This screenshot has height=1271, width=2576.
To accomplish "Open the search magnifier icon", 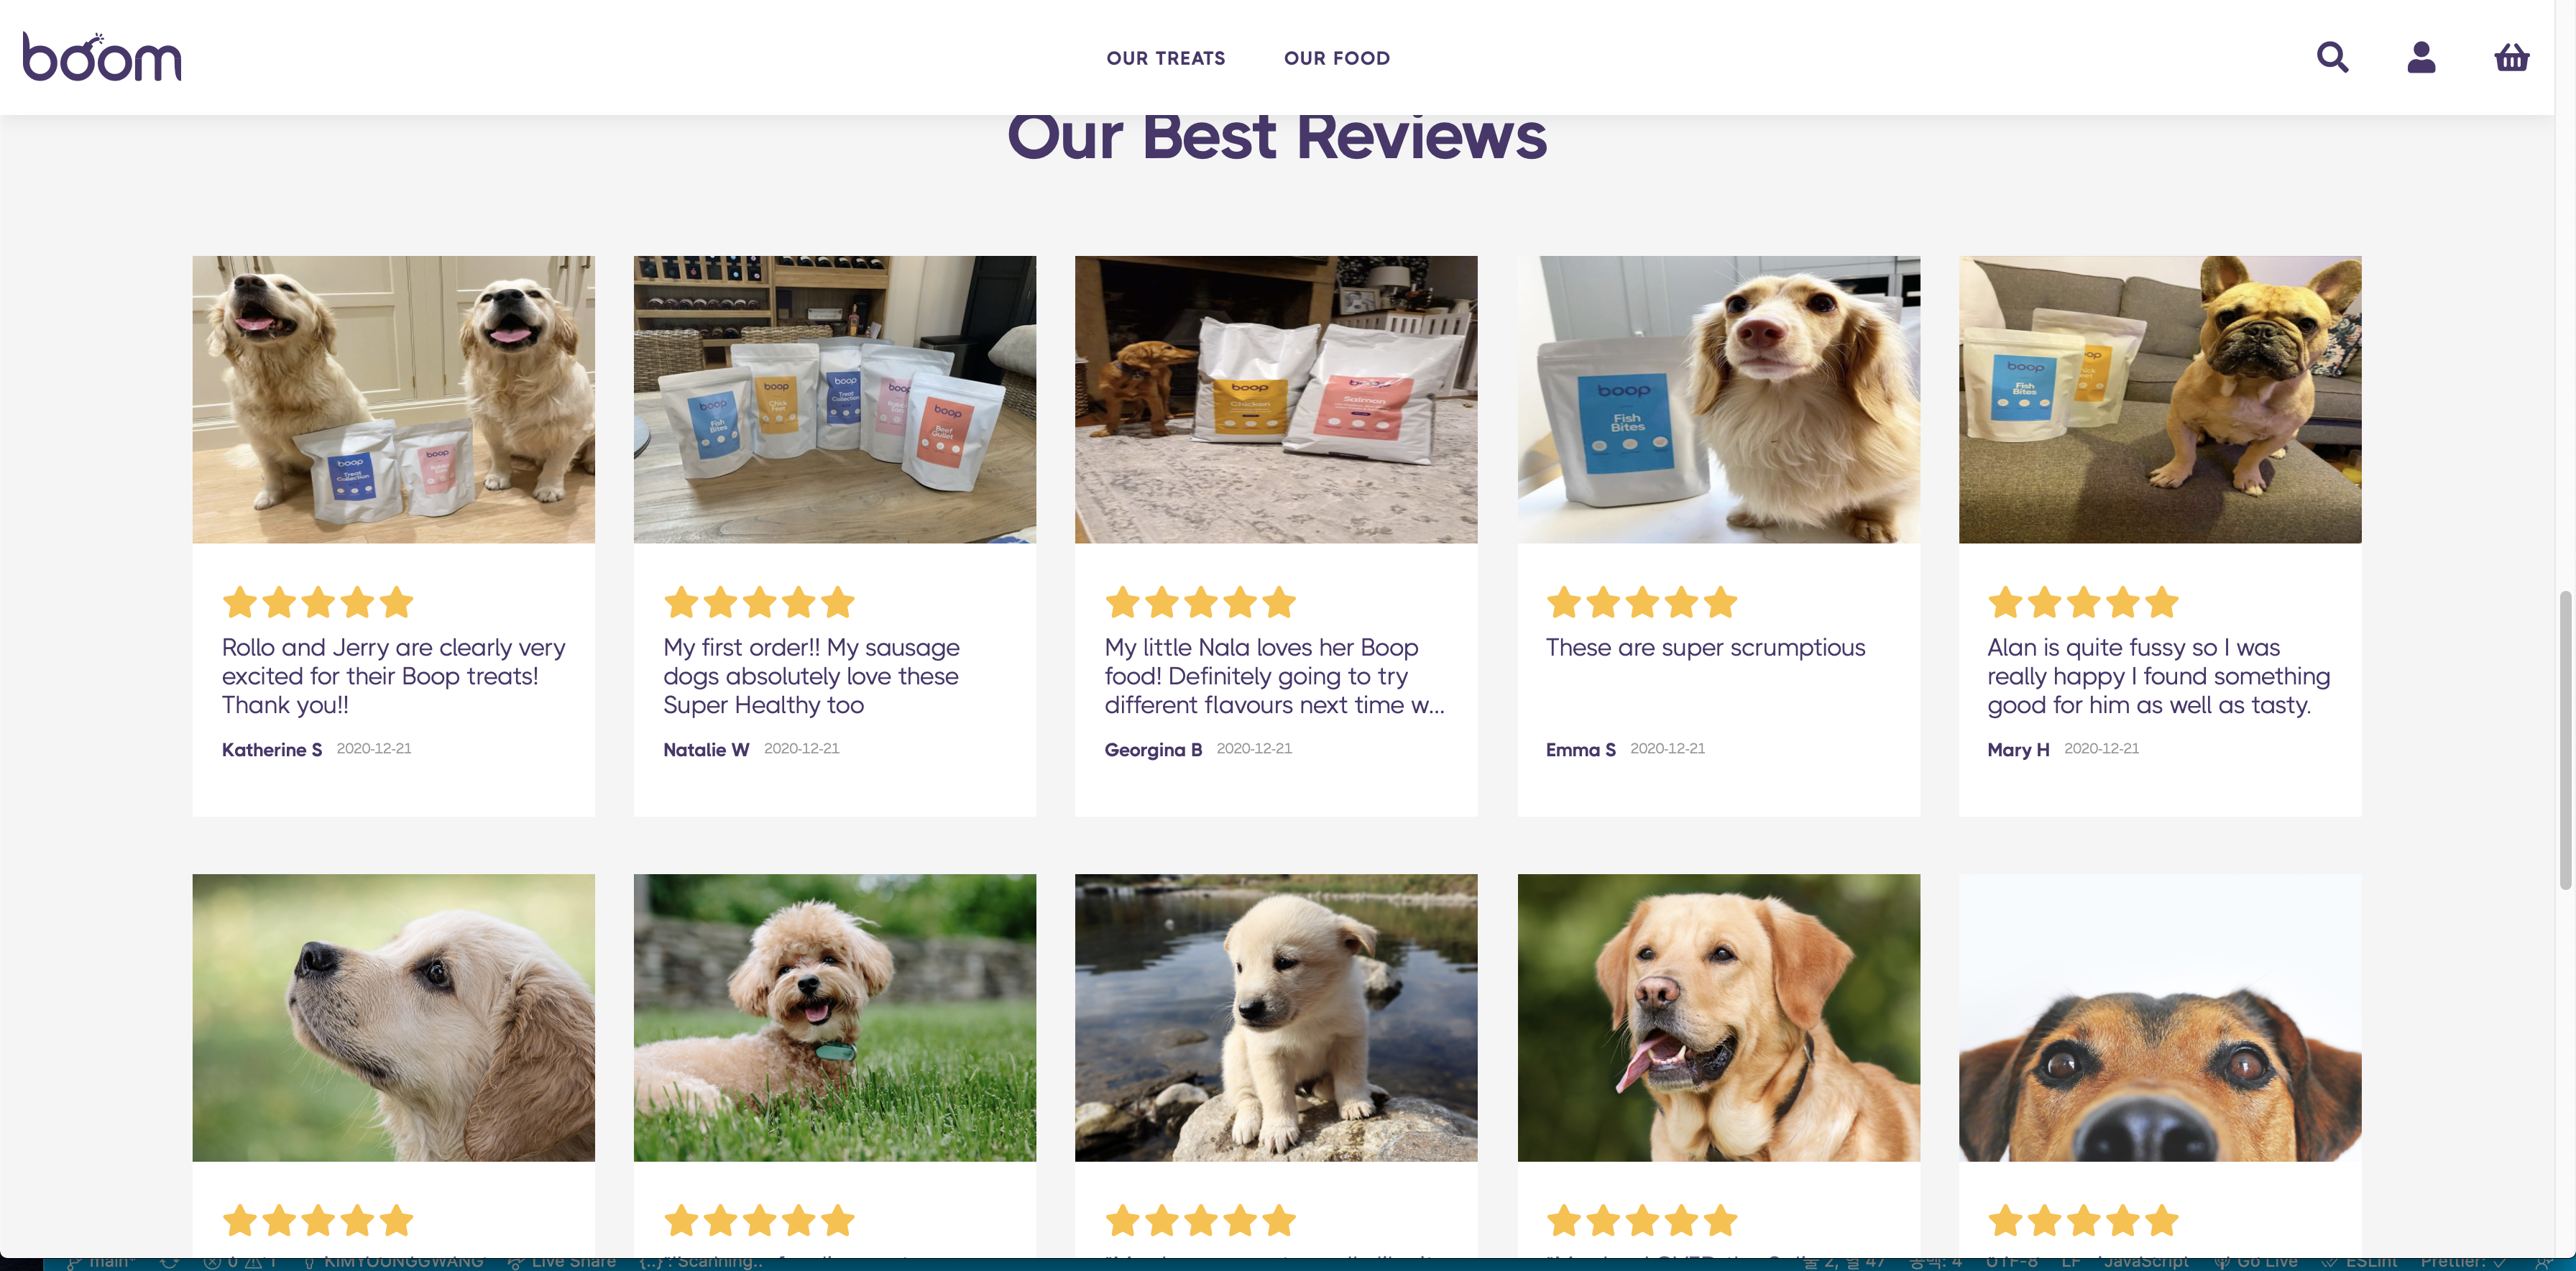I will tap(2332, 57).
